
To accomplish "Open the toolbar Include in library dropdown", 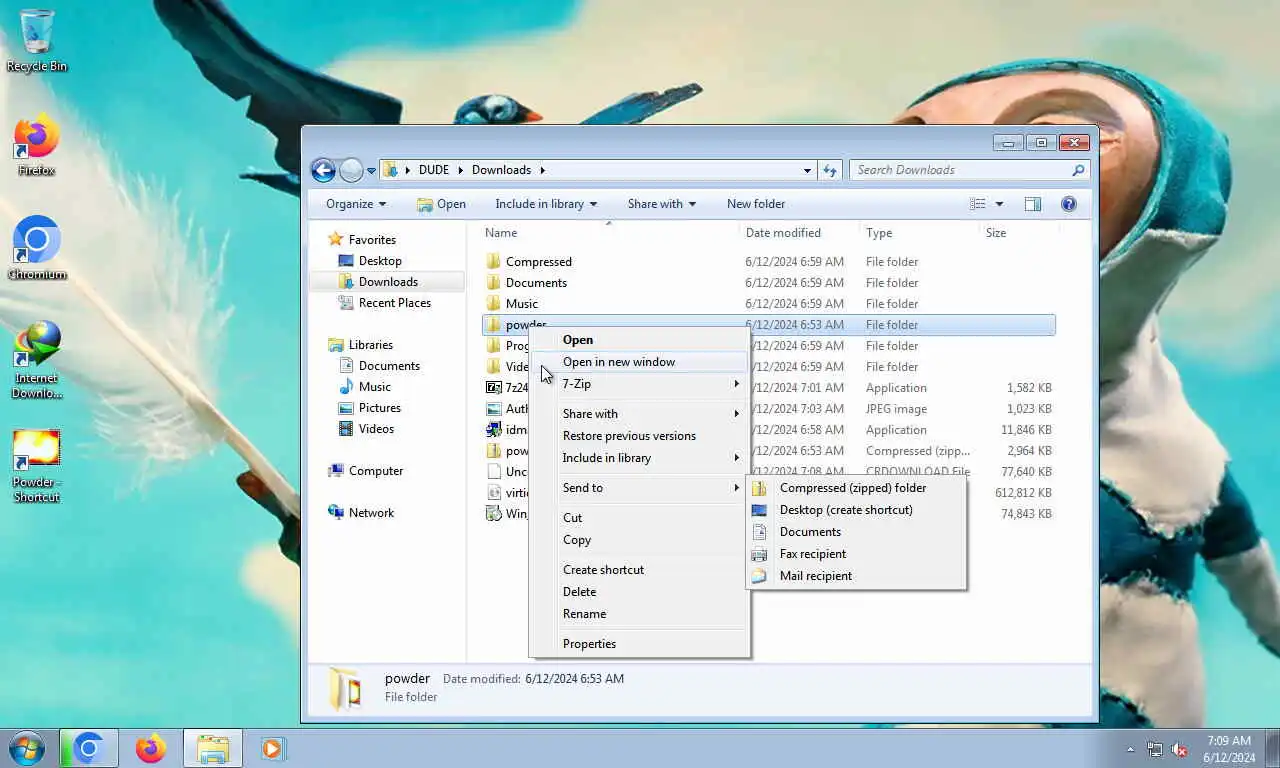I will click(x=545, y=204).
